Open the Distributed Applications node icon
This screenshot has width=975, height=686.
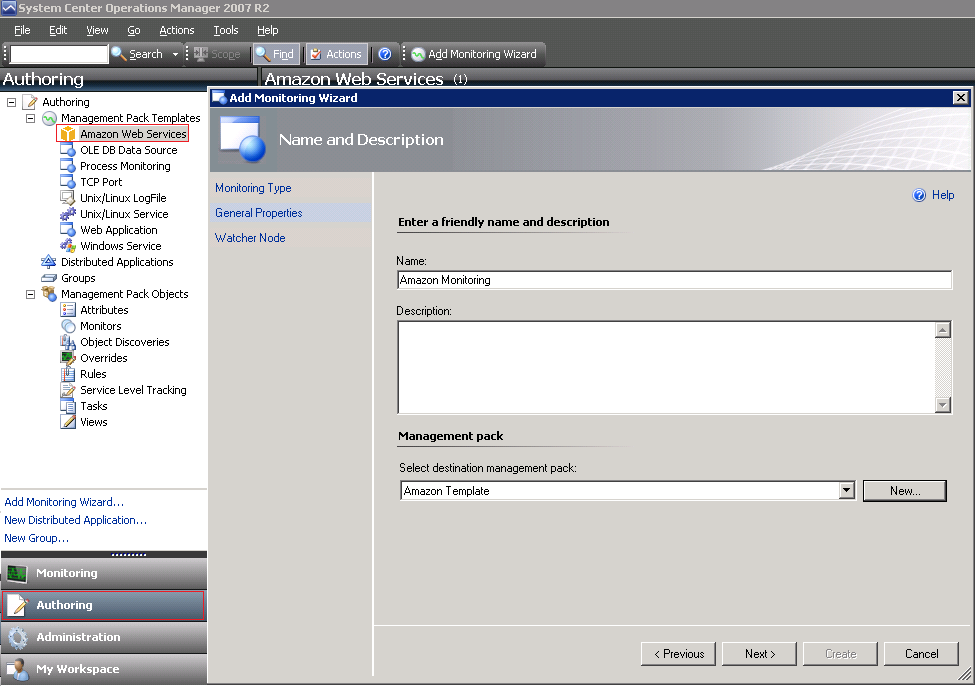point(48,262)
